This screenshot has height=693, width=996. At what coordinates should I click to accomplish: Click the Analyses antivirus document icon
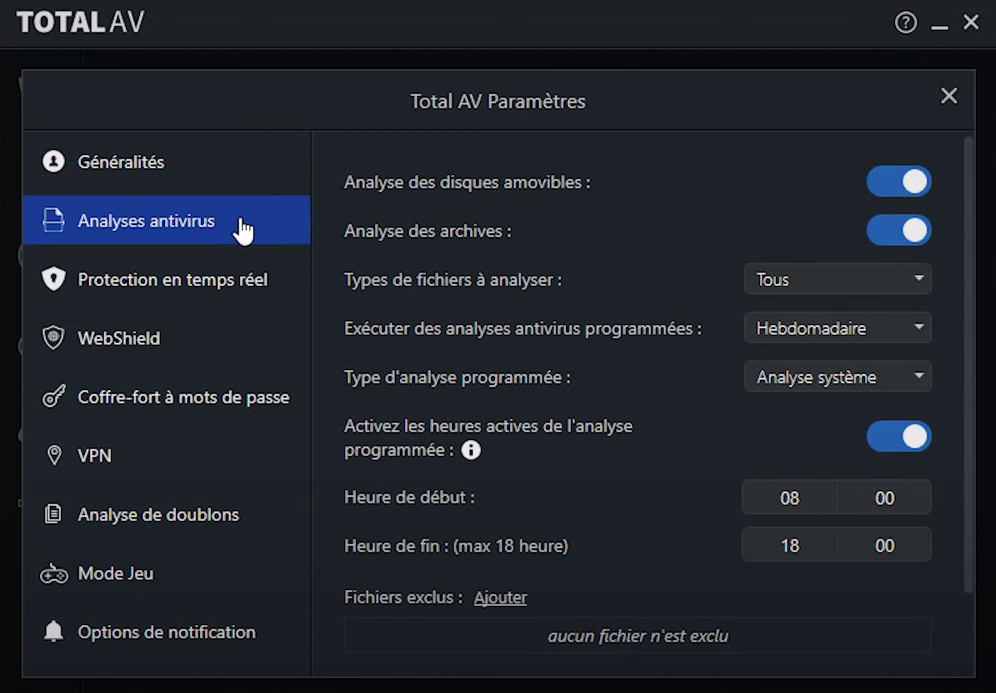pos(53,220)
